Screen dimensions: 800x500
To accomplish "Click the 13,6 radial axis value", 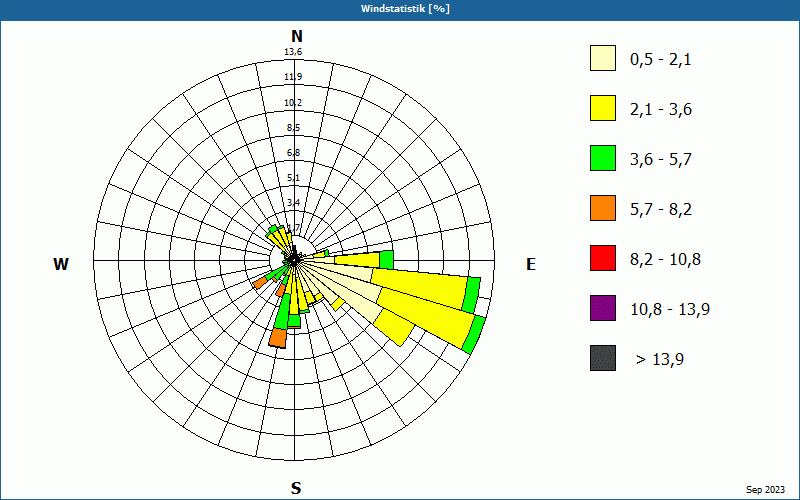I will click(x=293, y=52).
